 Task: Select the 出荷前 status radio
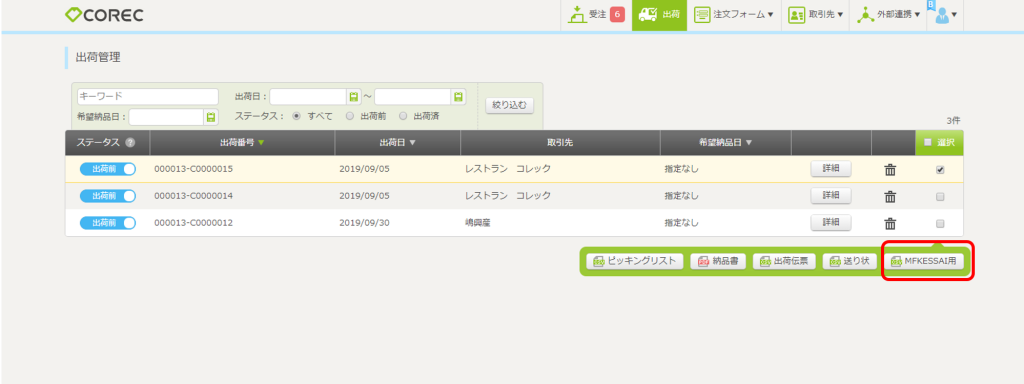point(349,116)
